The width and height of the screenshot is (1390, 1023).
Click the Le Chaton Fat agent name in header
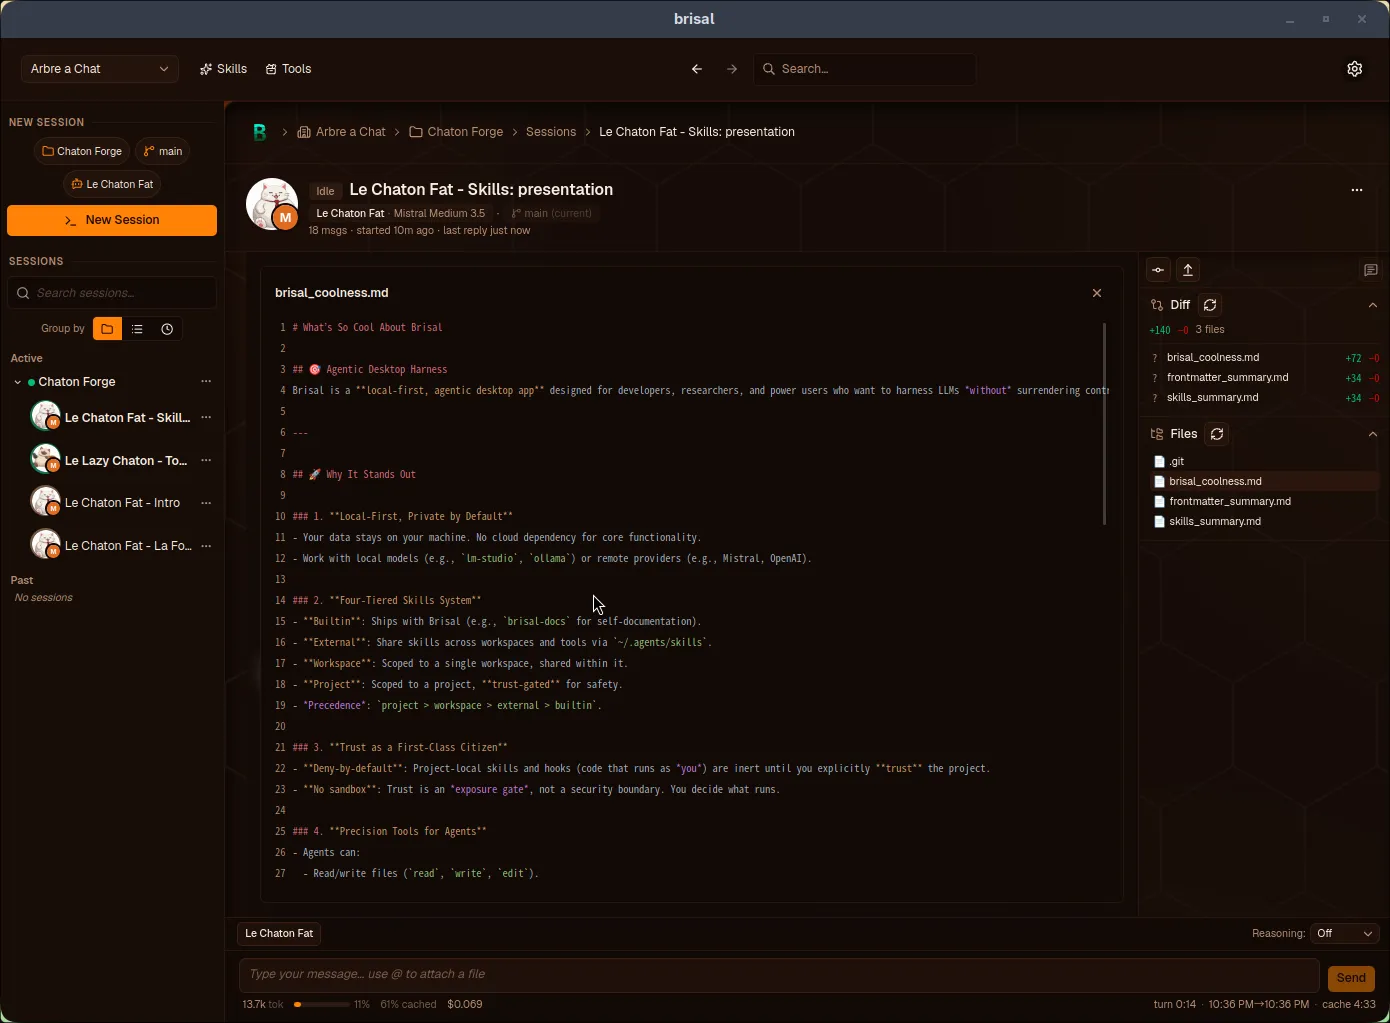pyautogui.click(x=350, y=213)
